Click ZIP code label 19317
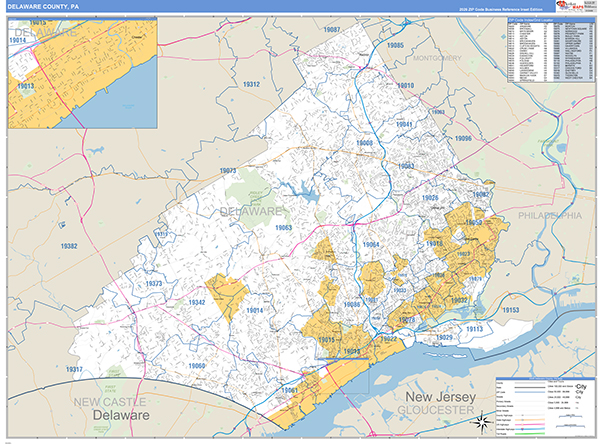The height and width of the screenshot is (444, 600). click(74, 369)
